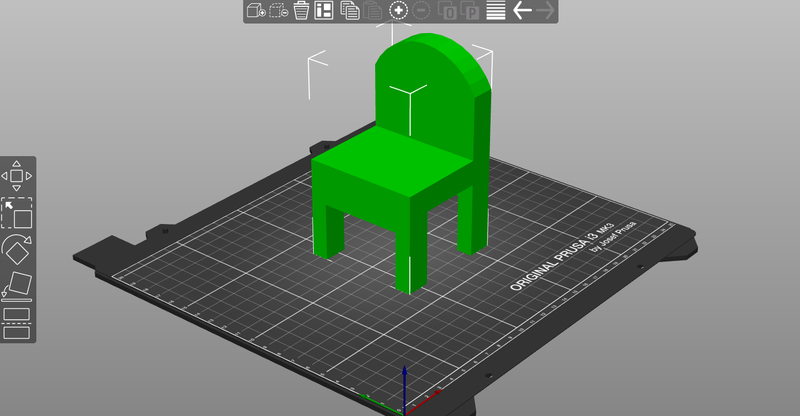Open variable layer height editing
Viewport: 800px width, 416px height.
(x=496, y=10)
